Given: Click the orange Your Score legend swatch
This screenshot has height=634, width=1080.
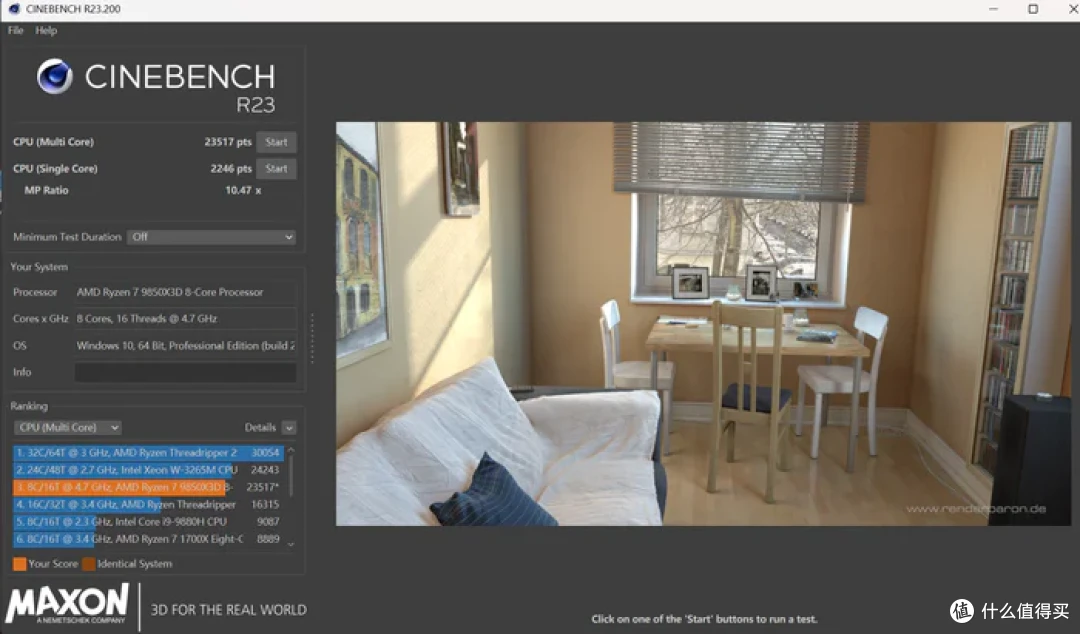Looking at the screenshot, I should 19,564.
